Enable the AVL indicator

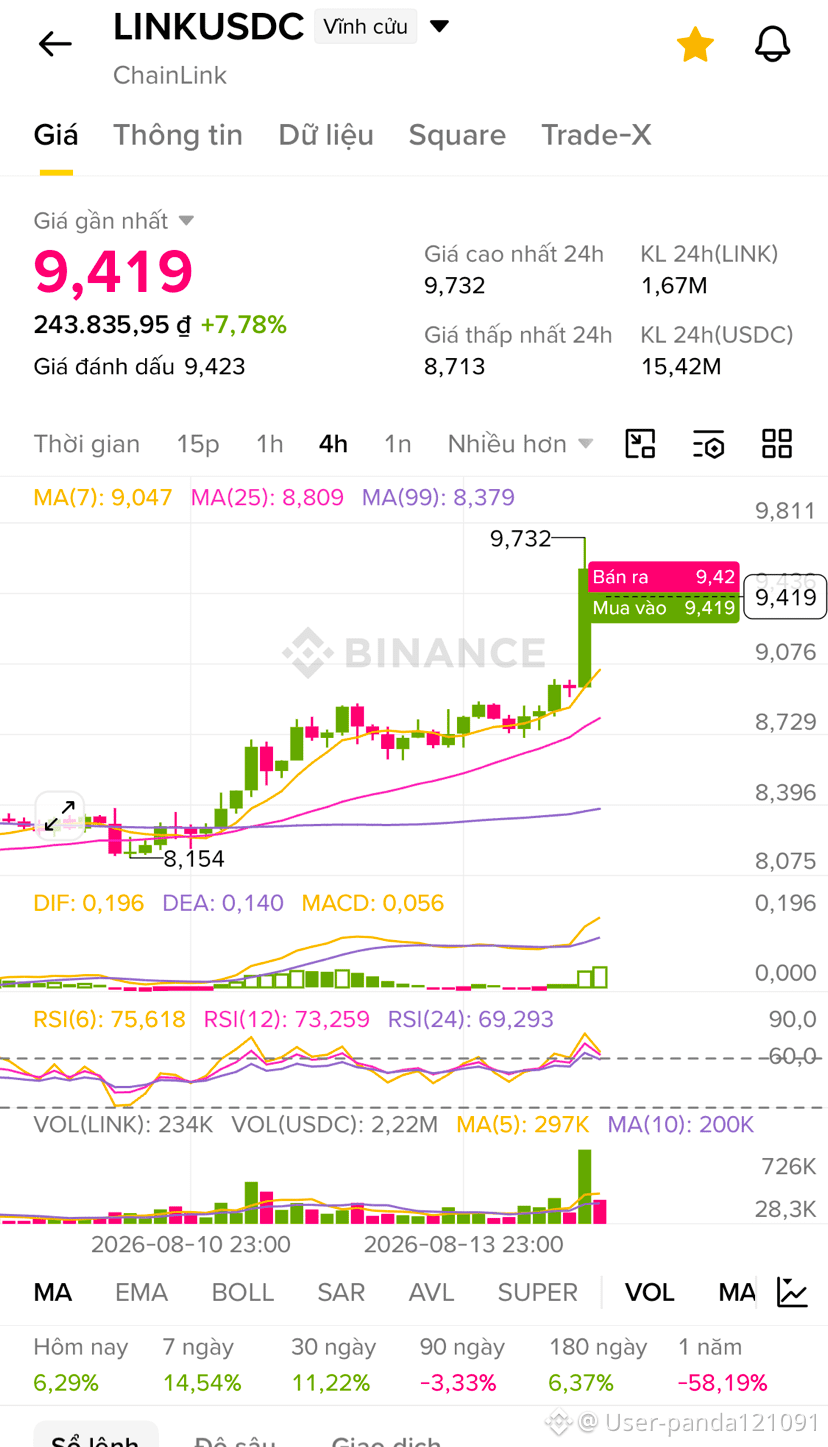coord(432,1292)
